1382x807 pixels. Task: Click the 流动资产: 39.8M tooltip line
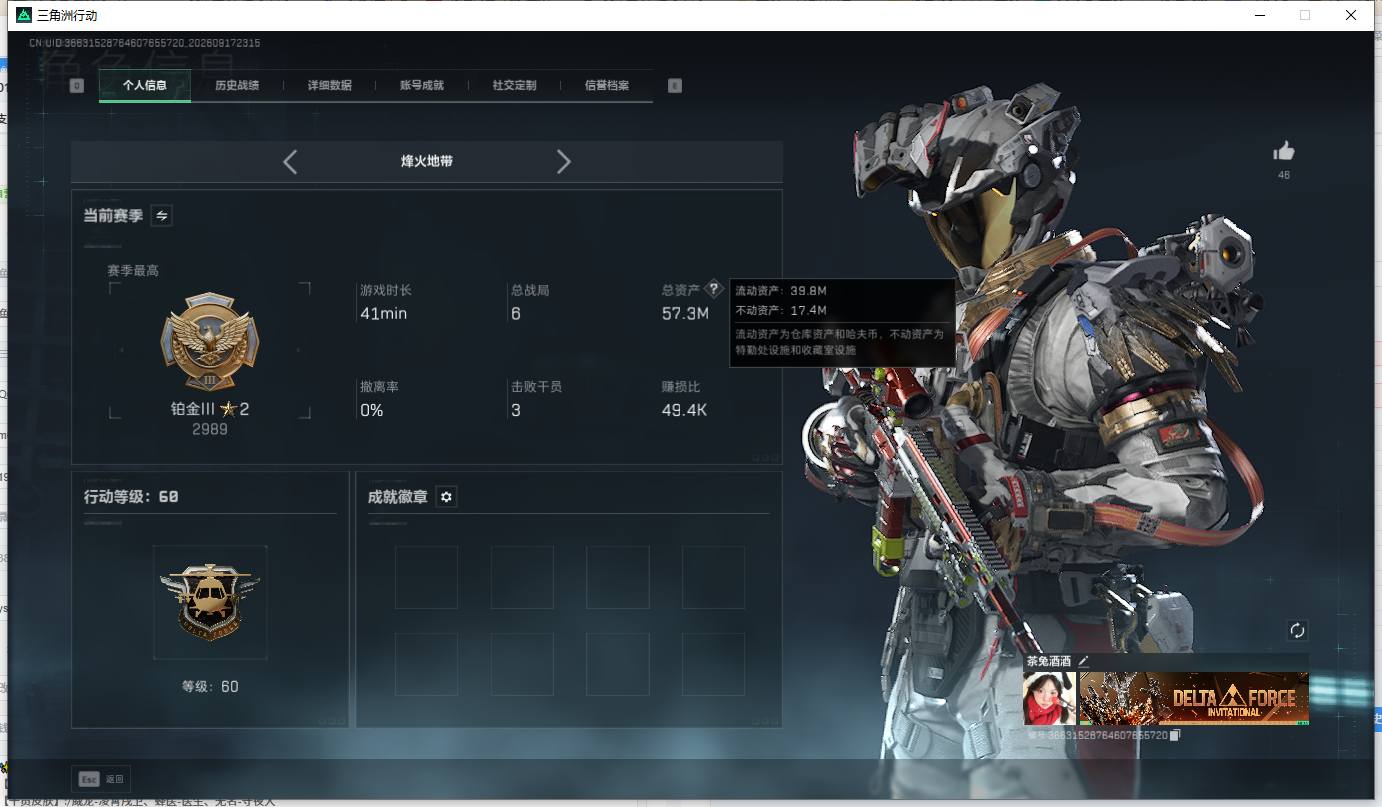[781, 291]
